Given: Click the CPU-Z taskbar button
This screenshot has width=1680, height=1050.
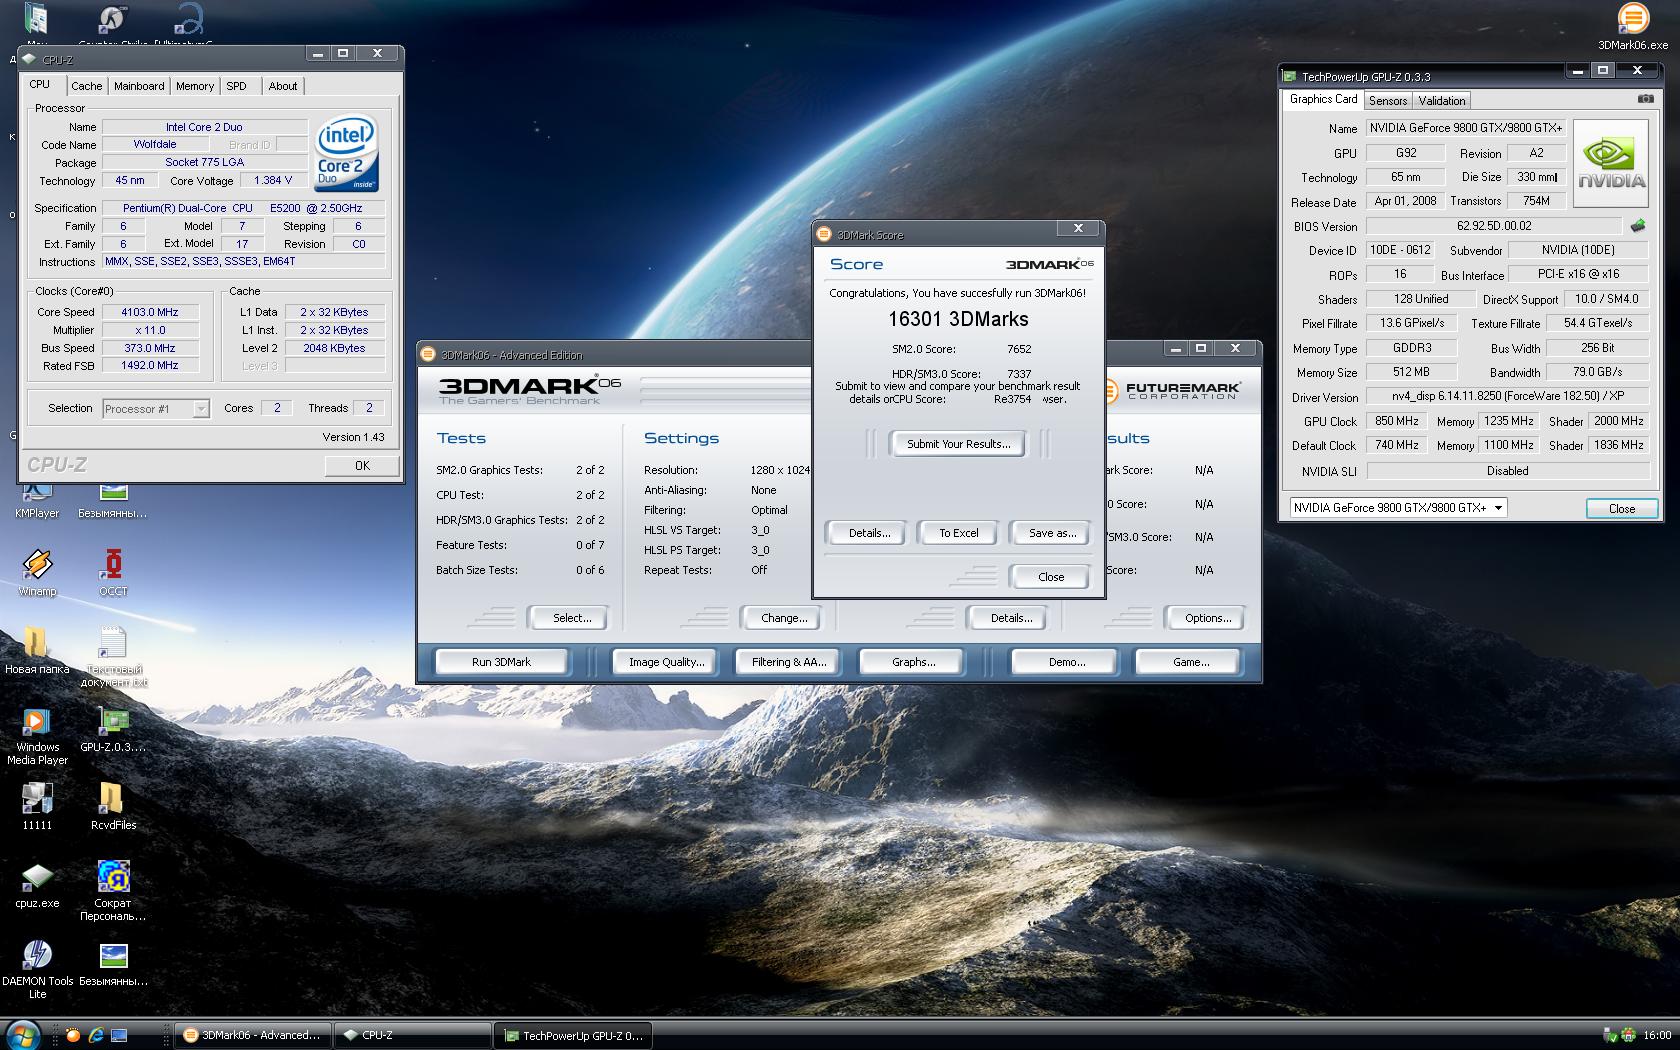Looking at the screenshot, I should point(413,1035).
